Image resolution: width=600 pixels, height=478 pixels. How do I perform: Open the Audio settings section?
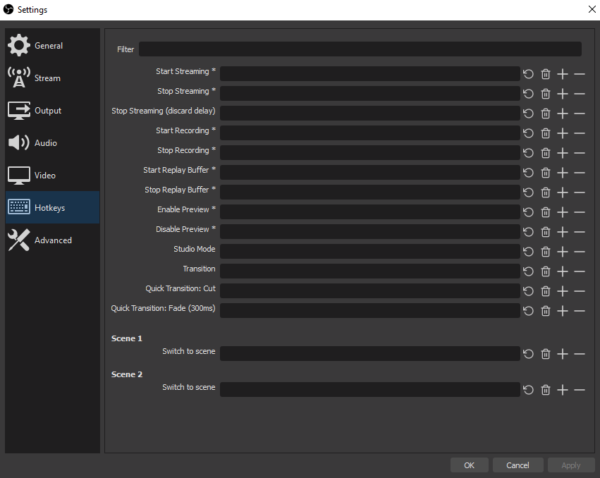click(x=52, y=143)
